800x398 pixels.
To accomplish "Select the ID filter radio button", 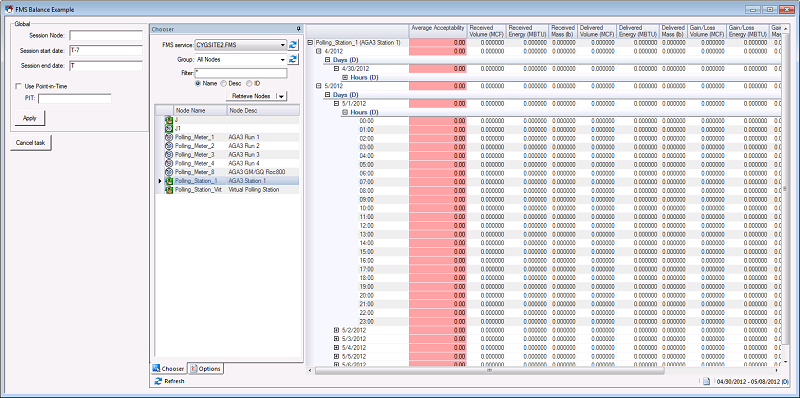I will tap(249, 83).
